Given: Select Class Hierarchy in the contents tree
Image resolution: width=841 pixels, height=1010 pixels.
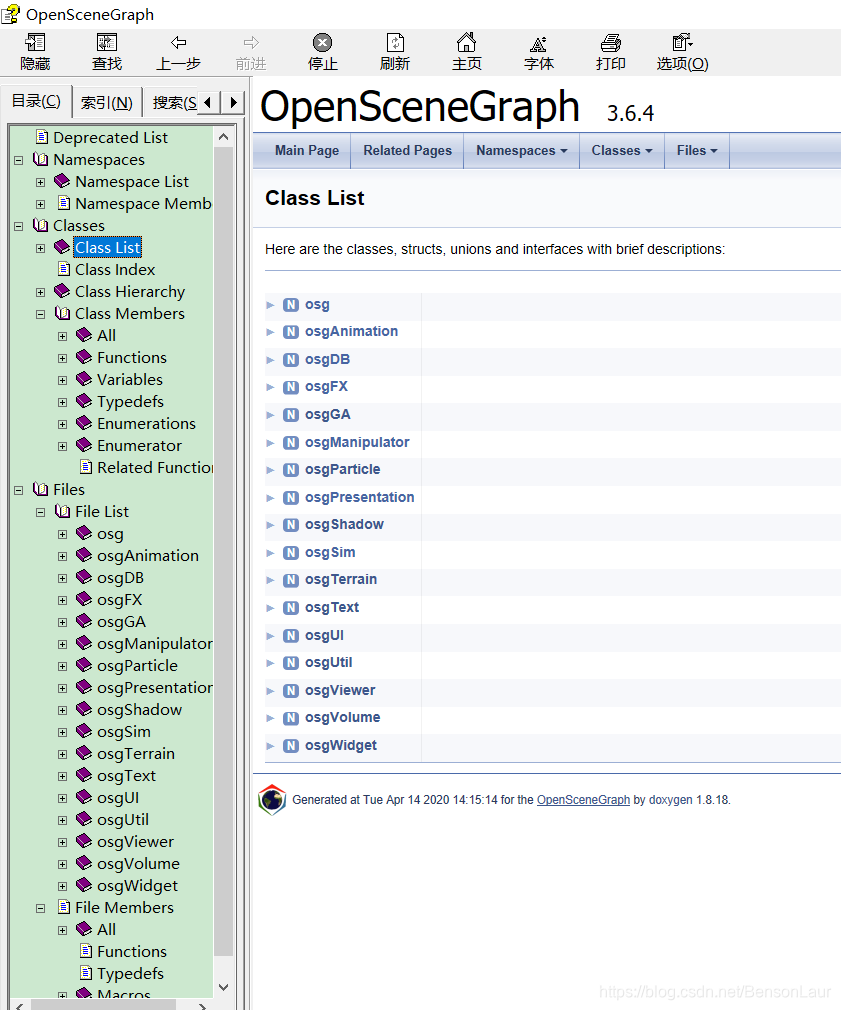Looking at the screenshot, I should [130, 291].
